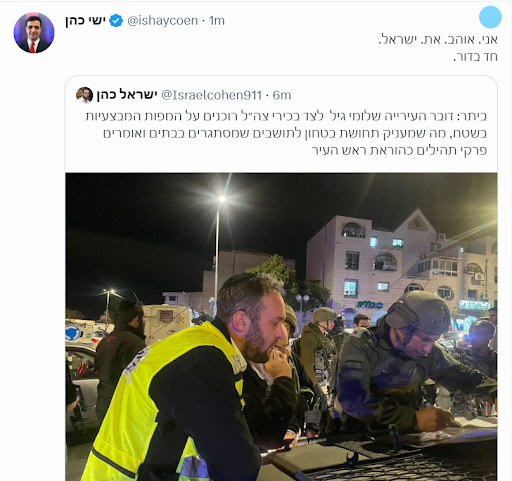Click the blue verified badge icon
Viewport: 512px width, 481px height.
coord(116,21)
